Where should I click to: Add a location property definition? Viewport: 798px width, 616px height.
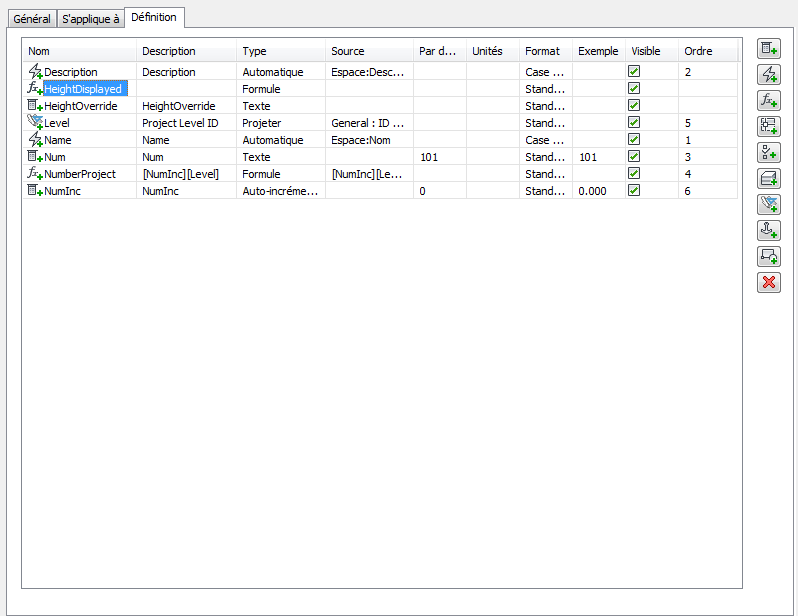coord(768,127)
